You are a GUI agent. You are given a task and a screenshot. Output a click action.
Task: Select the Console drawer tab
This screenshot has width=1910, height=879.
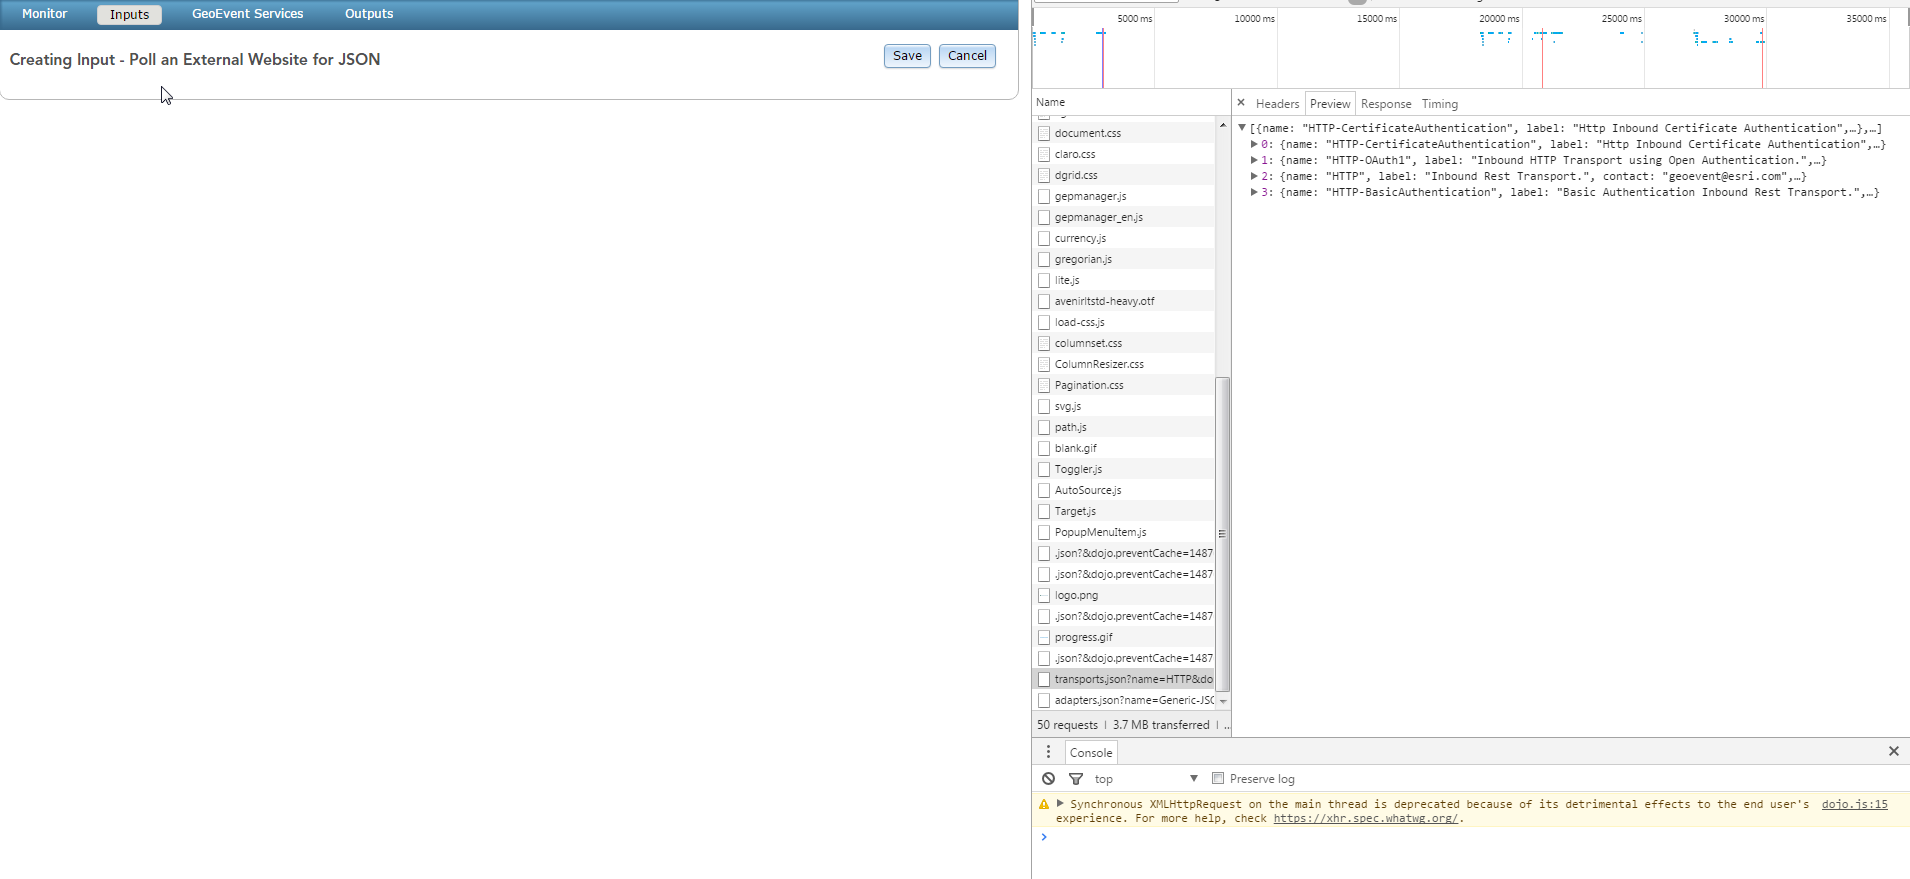(1091, 752)
